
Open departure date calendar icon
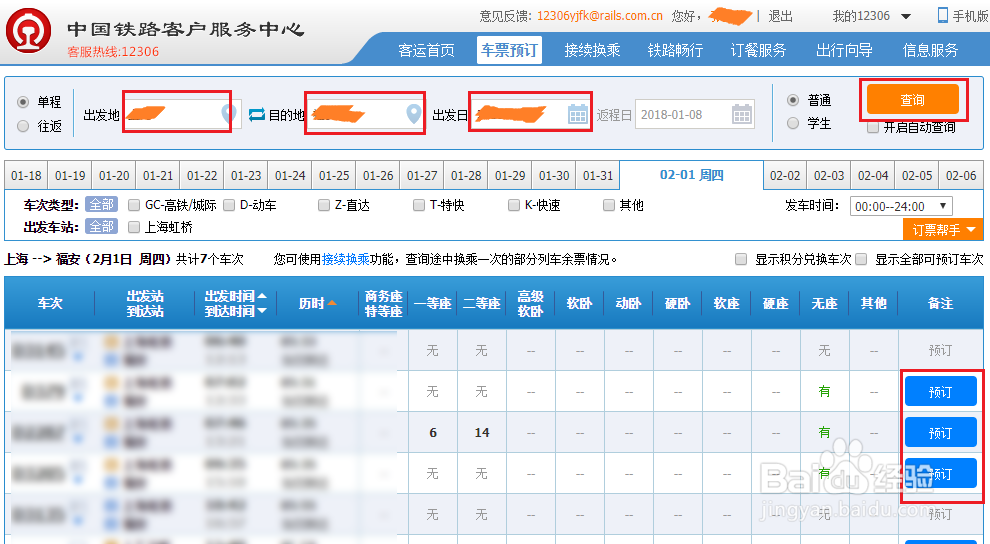click(x=577, y=114)
